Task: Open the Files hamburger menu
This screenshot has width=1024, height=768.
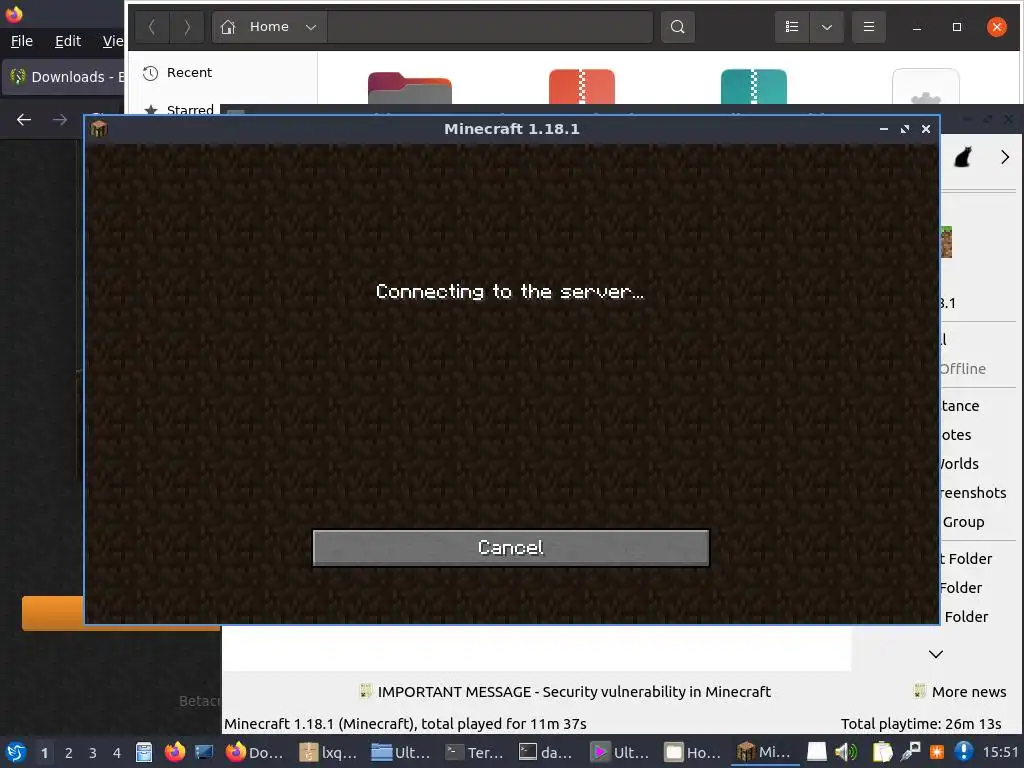Action: coord(869,27)
